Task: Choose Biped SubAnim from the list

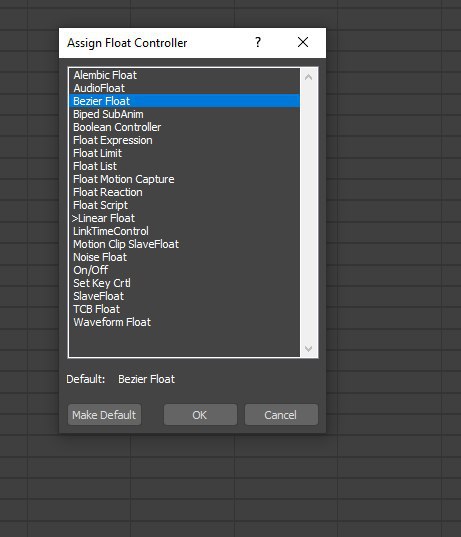Action: [x=184, y=114]
